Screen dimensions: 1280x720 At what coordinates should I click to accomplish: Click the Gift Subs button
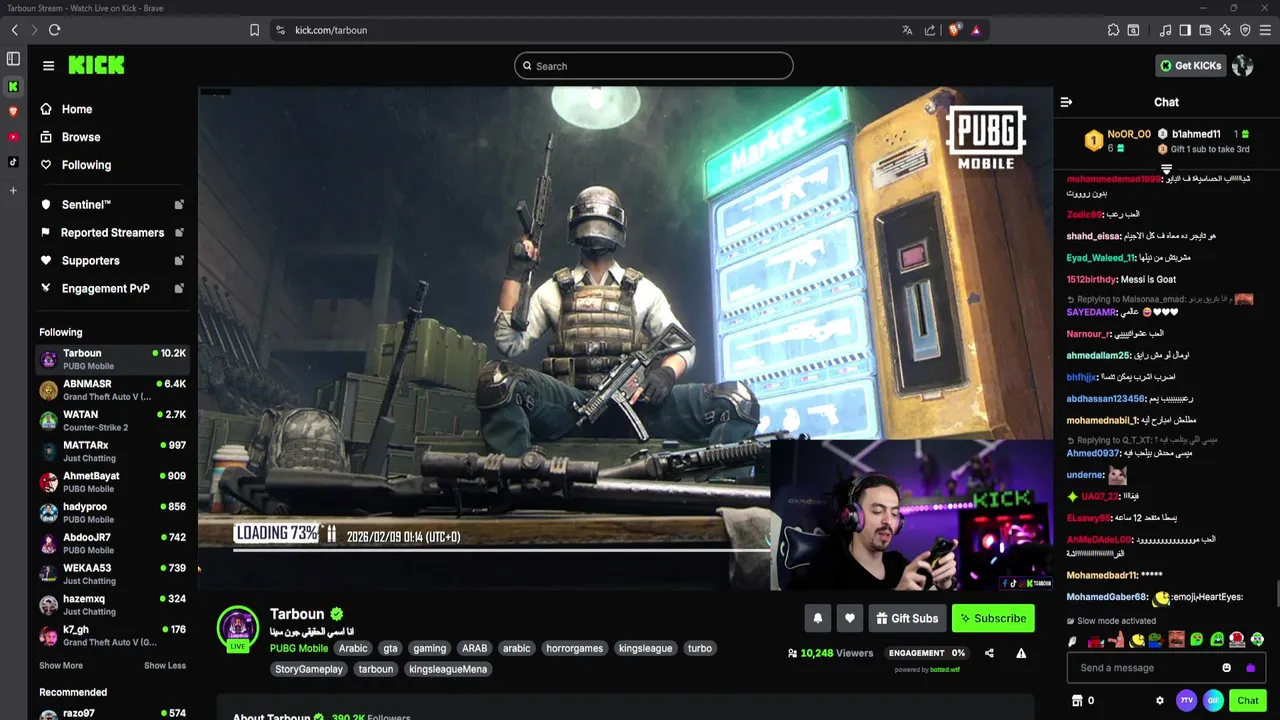(907, 618)
